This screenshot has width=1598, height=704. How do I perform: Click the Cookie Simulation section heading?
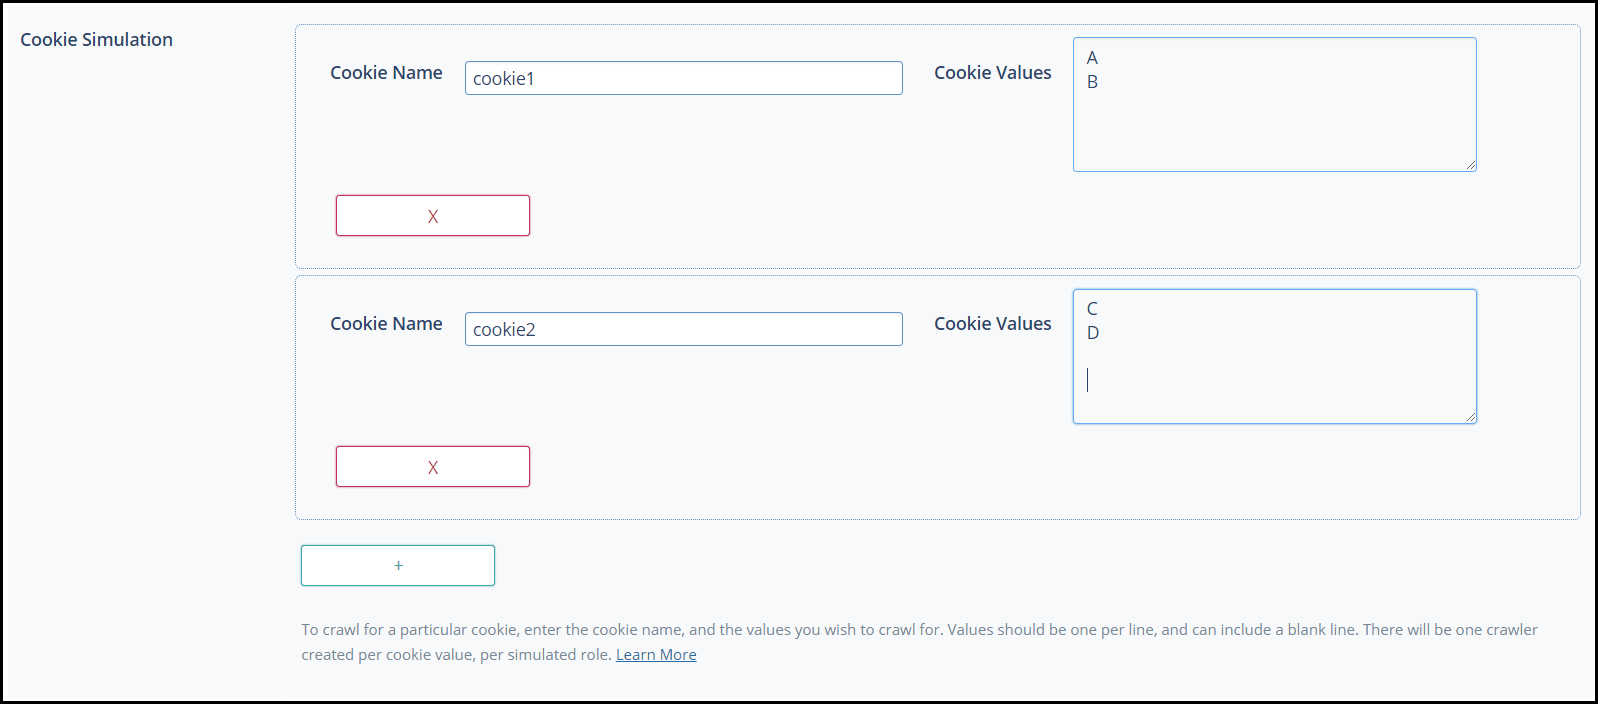point(97,40)
